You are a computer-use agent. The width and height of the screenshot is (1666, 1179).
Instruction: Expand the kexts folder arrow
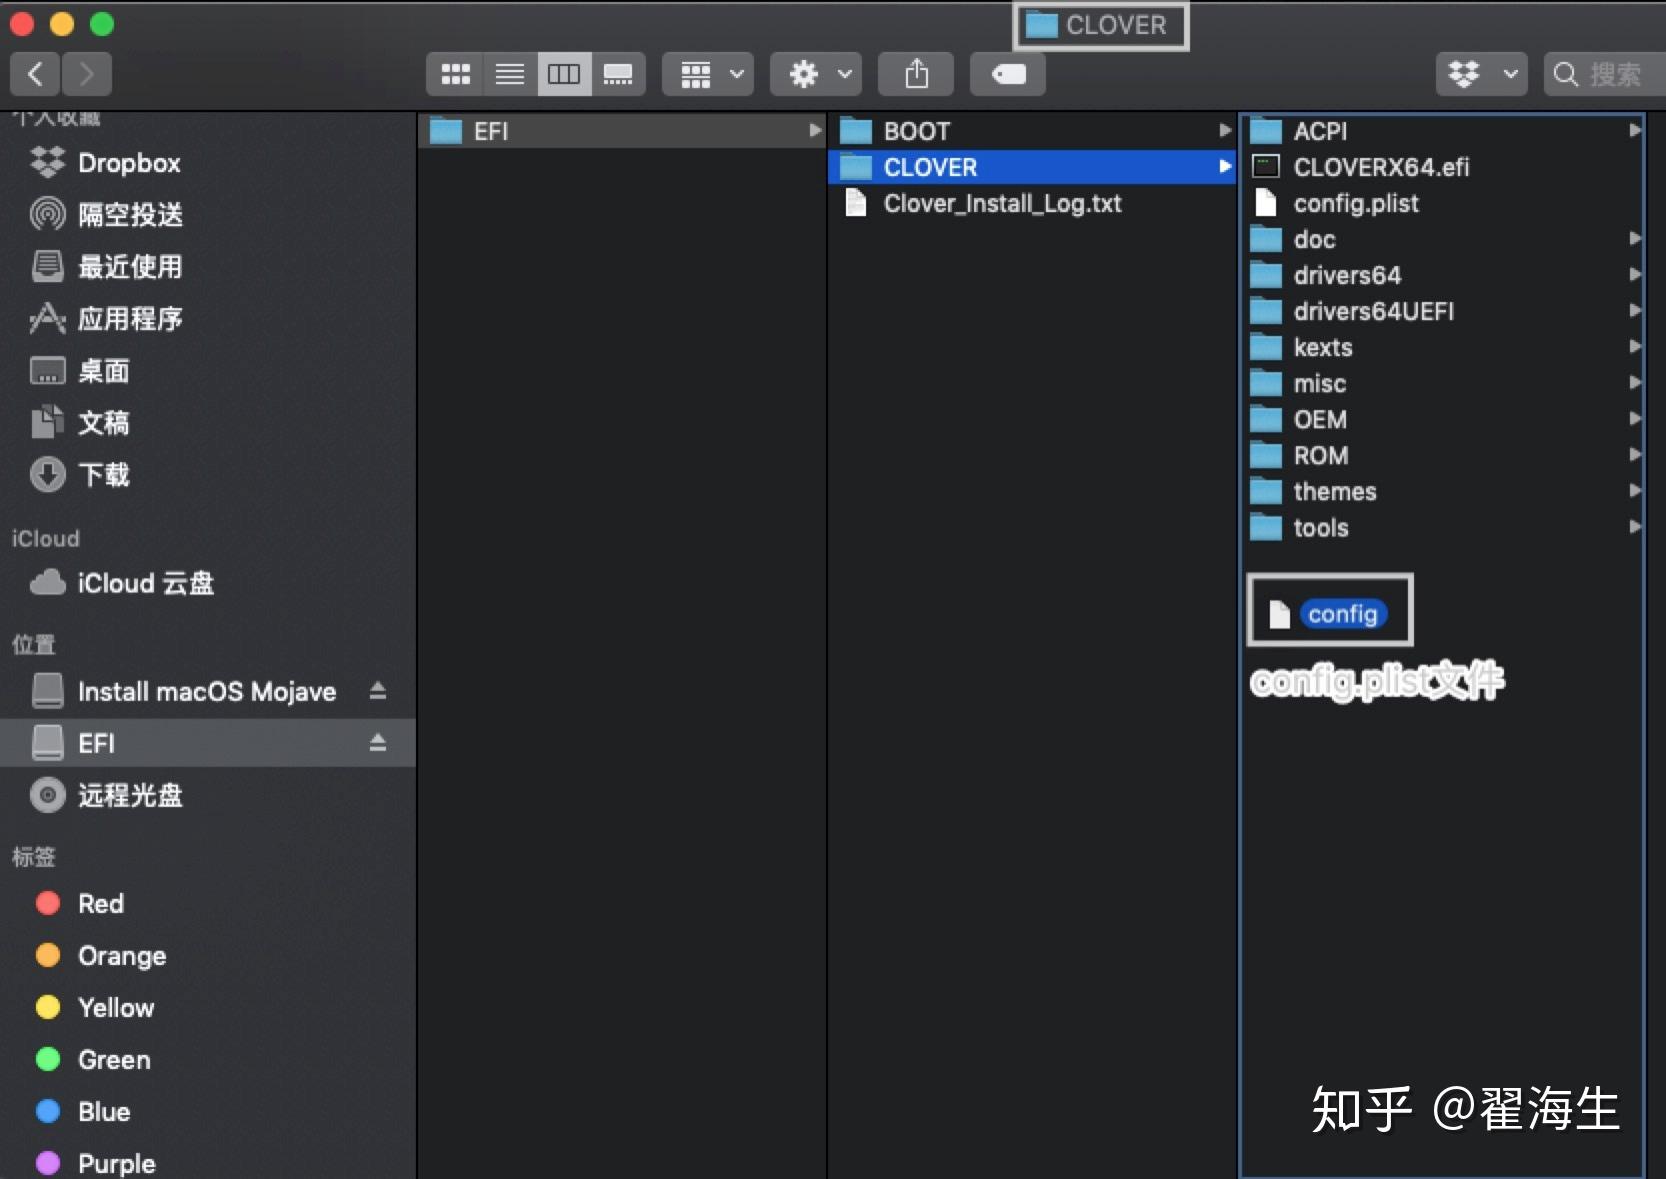tap(1634, 347)
